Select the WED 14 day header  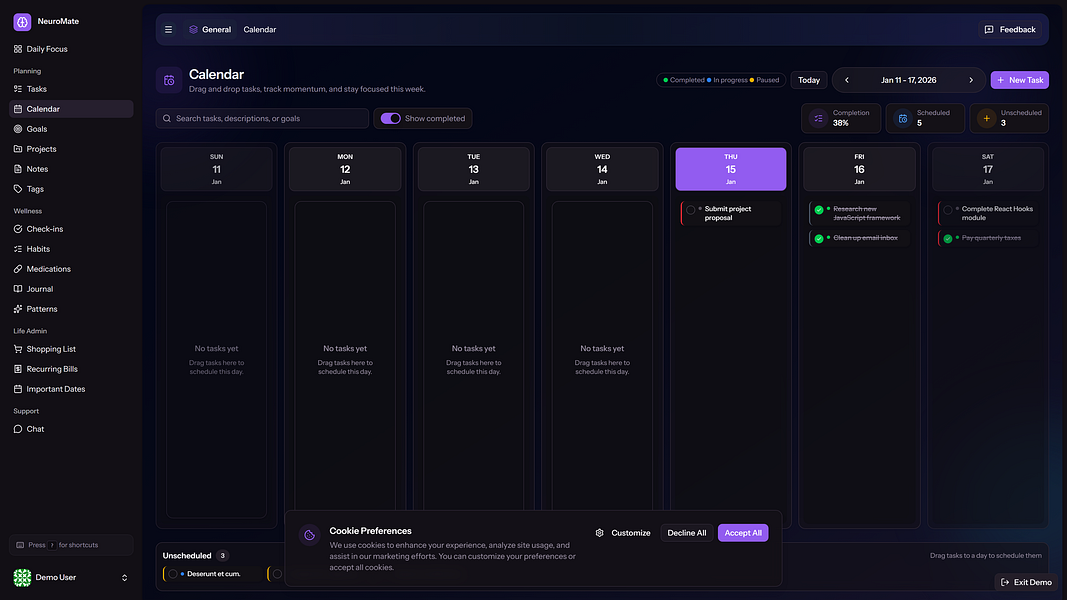[x=602, y=169]
